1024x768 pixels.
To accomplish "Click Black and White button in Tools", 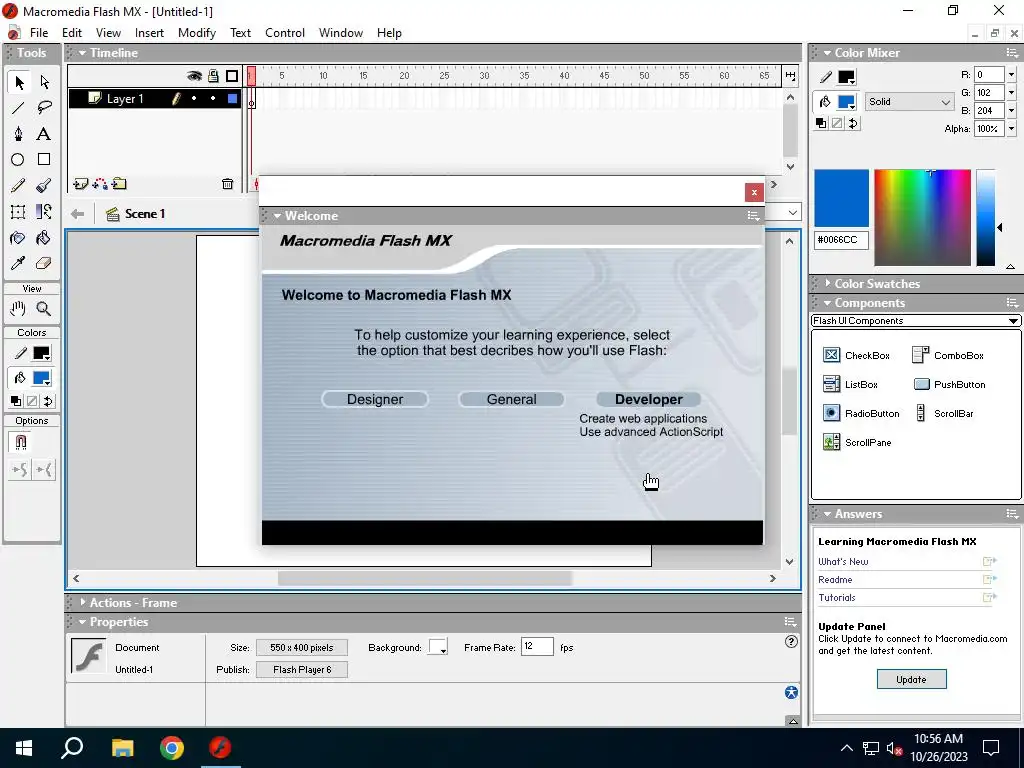I will (16, 401).
